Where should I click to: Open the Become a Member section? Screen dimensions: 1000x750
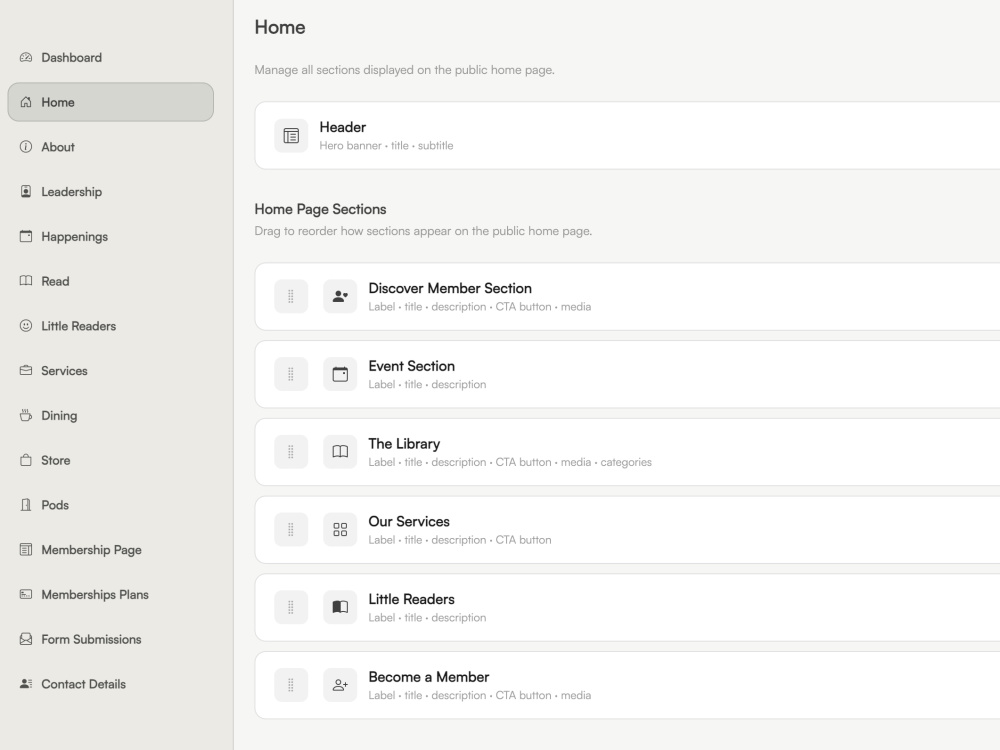(x=627, y=685)
